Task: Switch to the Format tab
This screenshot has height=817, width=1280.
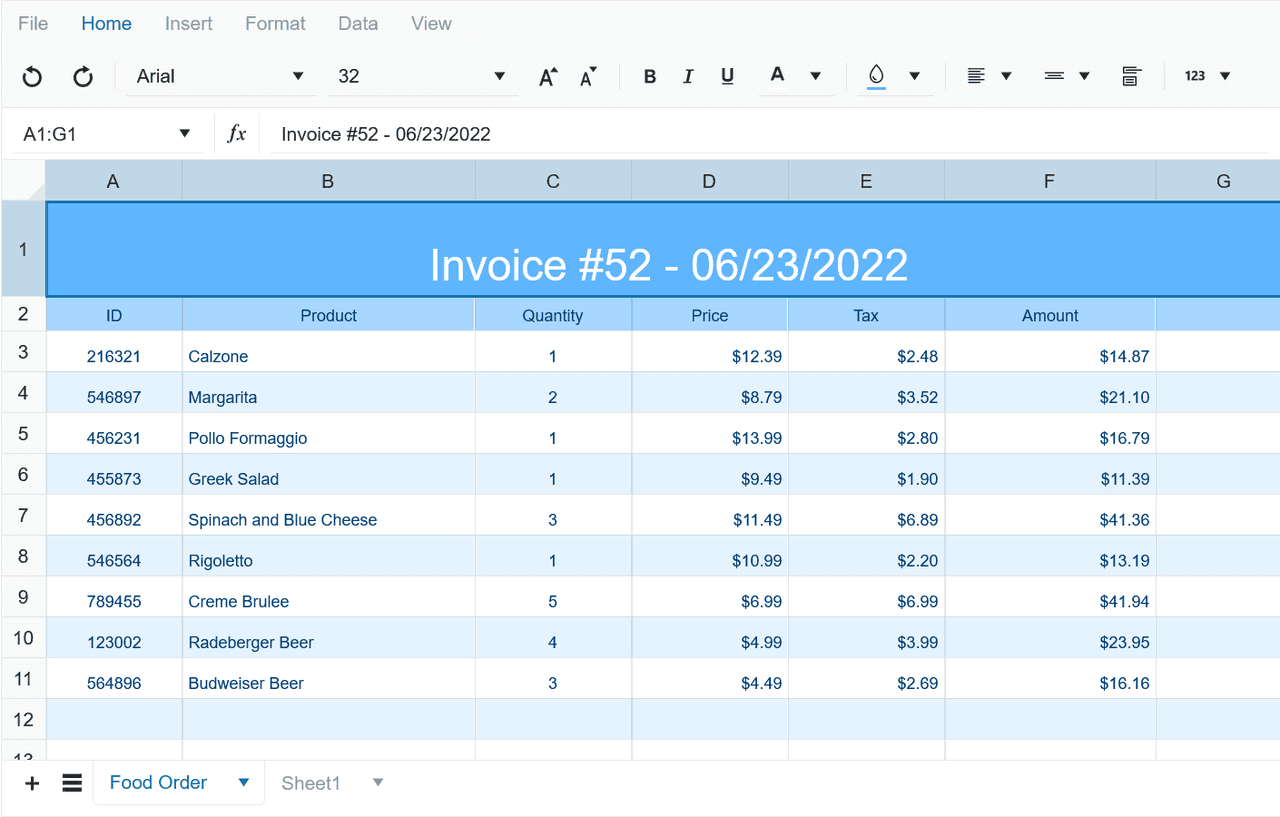Action: pos(276,23)
